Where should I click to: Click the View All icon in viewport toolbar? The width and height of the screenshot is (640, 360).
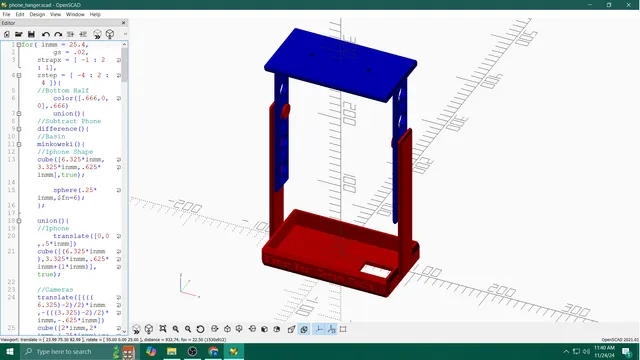(163, 329)
